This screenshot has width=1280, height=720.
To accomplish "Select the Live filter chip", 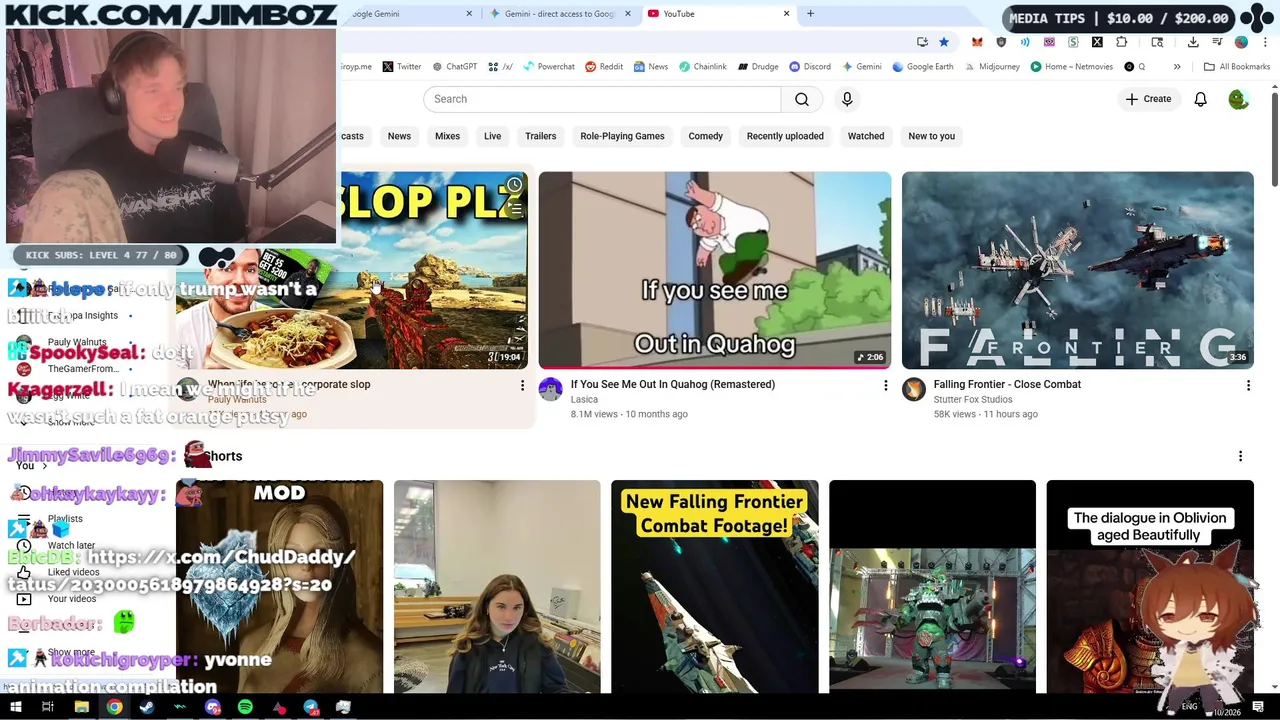I will (493, 136).
